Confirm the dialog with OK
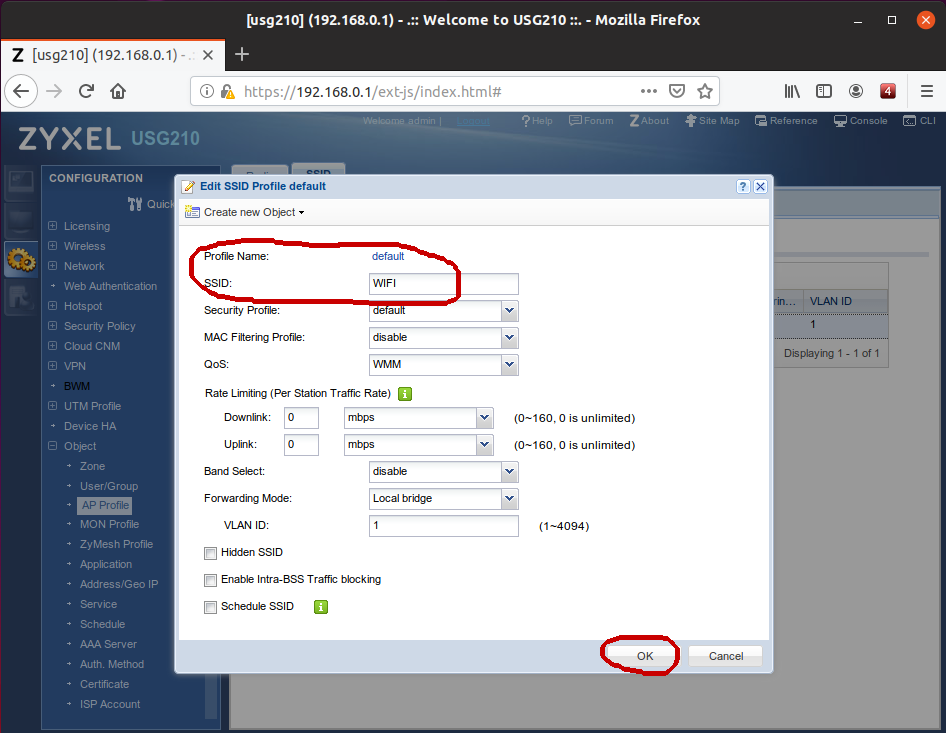This screenshot has height=733, width=946. [645, 656]
